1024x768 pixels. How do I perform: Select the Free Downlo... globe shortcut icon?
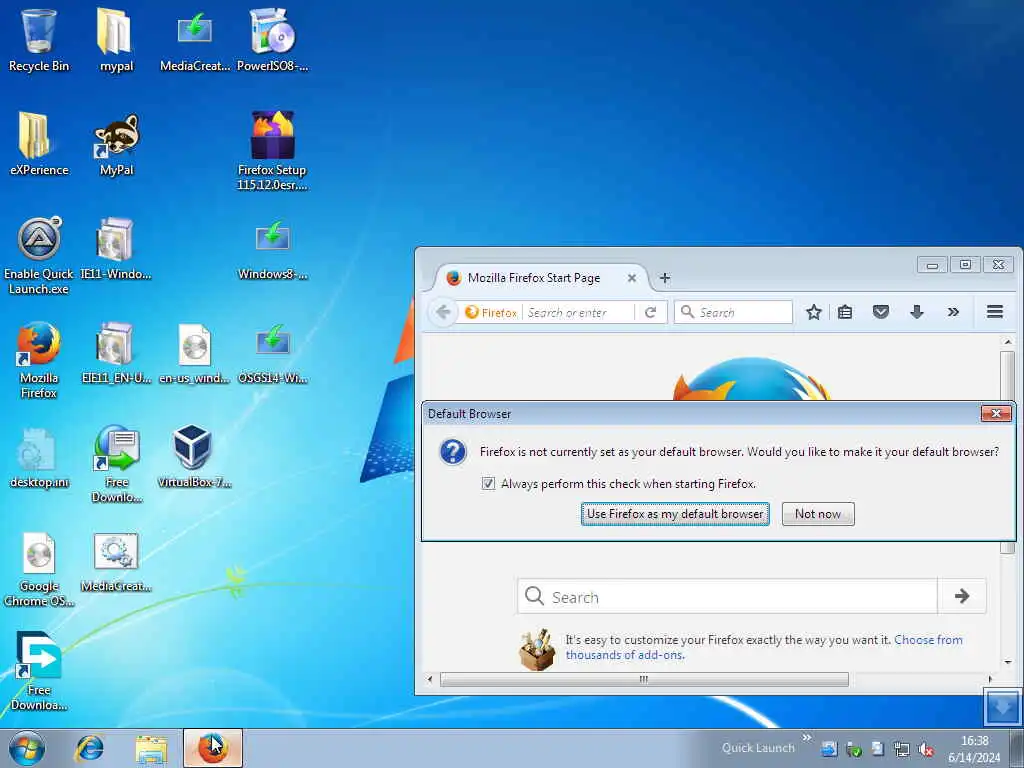coord(116,464)
